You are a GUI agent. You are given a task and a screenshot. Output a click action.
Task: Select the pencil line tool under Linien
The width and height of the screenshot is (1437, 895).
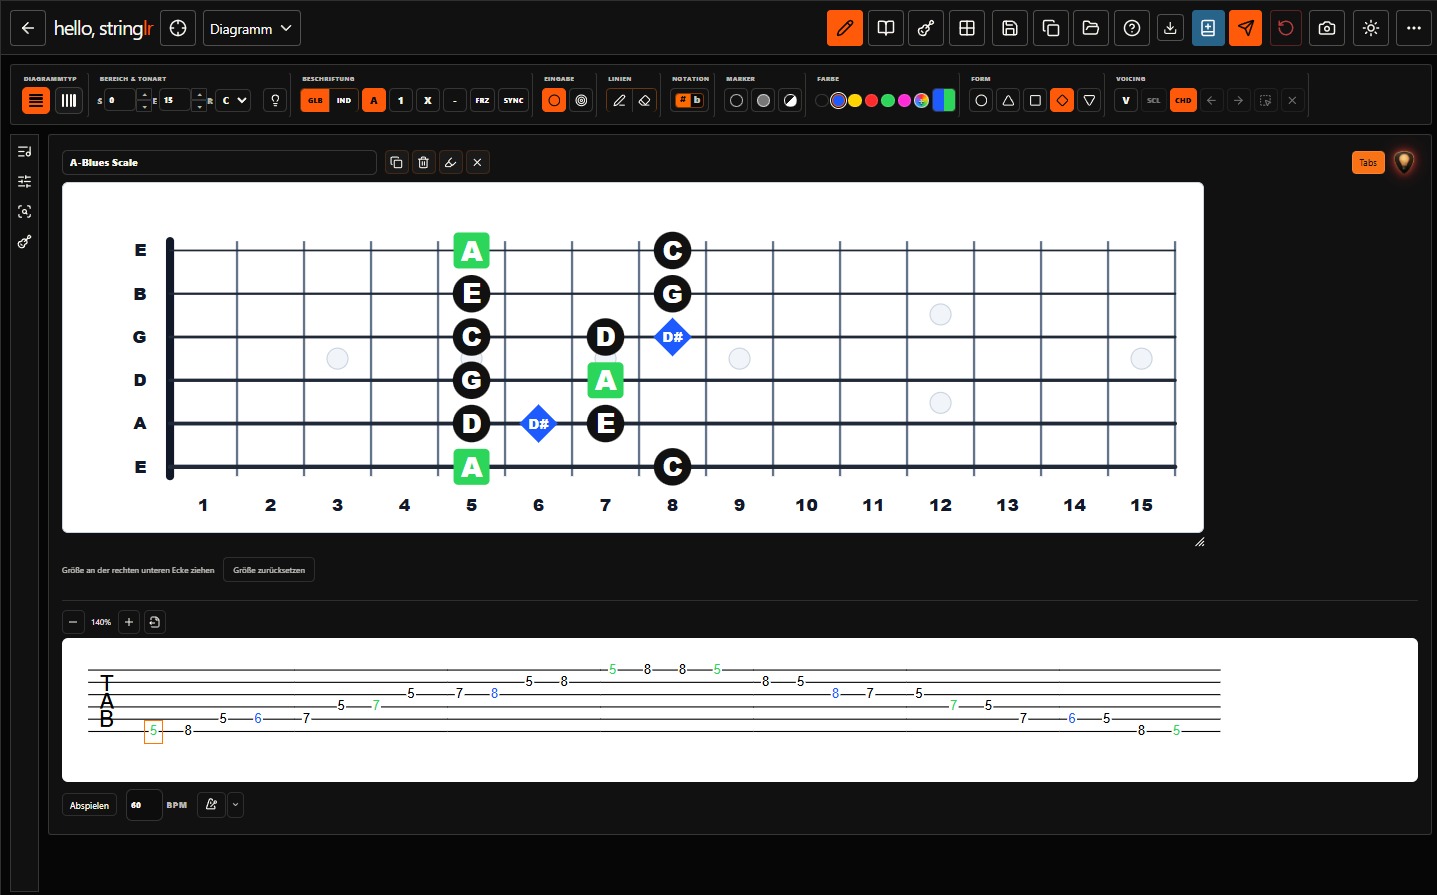(619, 100)
